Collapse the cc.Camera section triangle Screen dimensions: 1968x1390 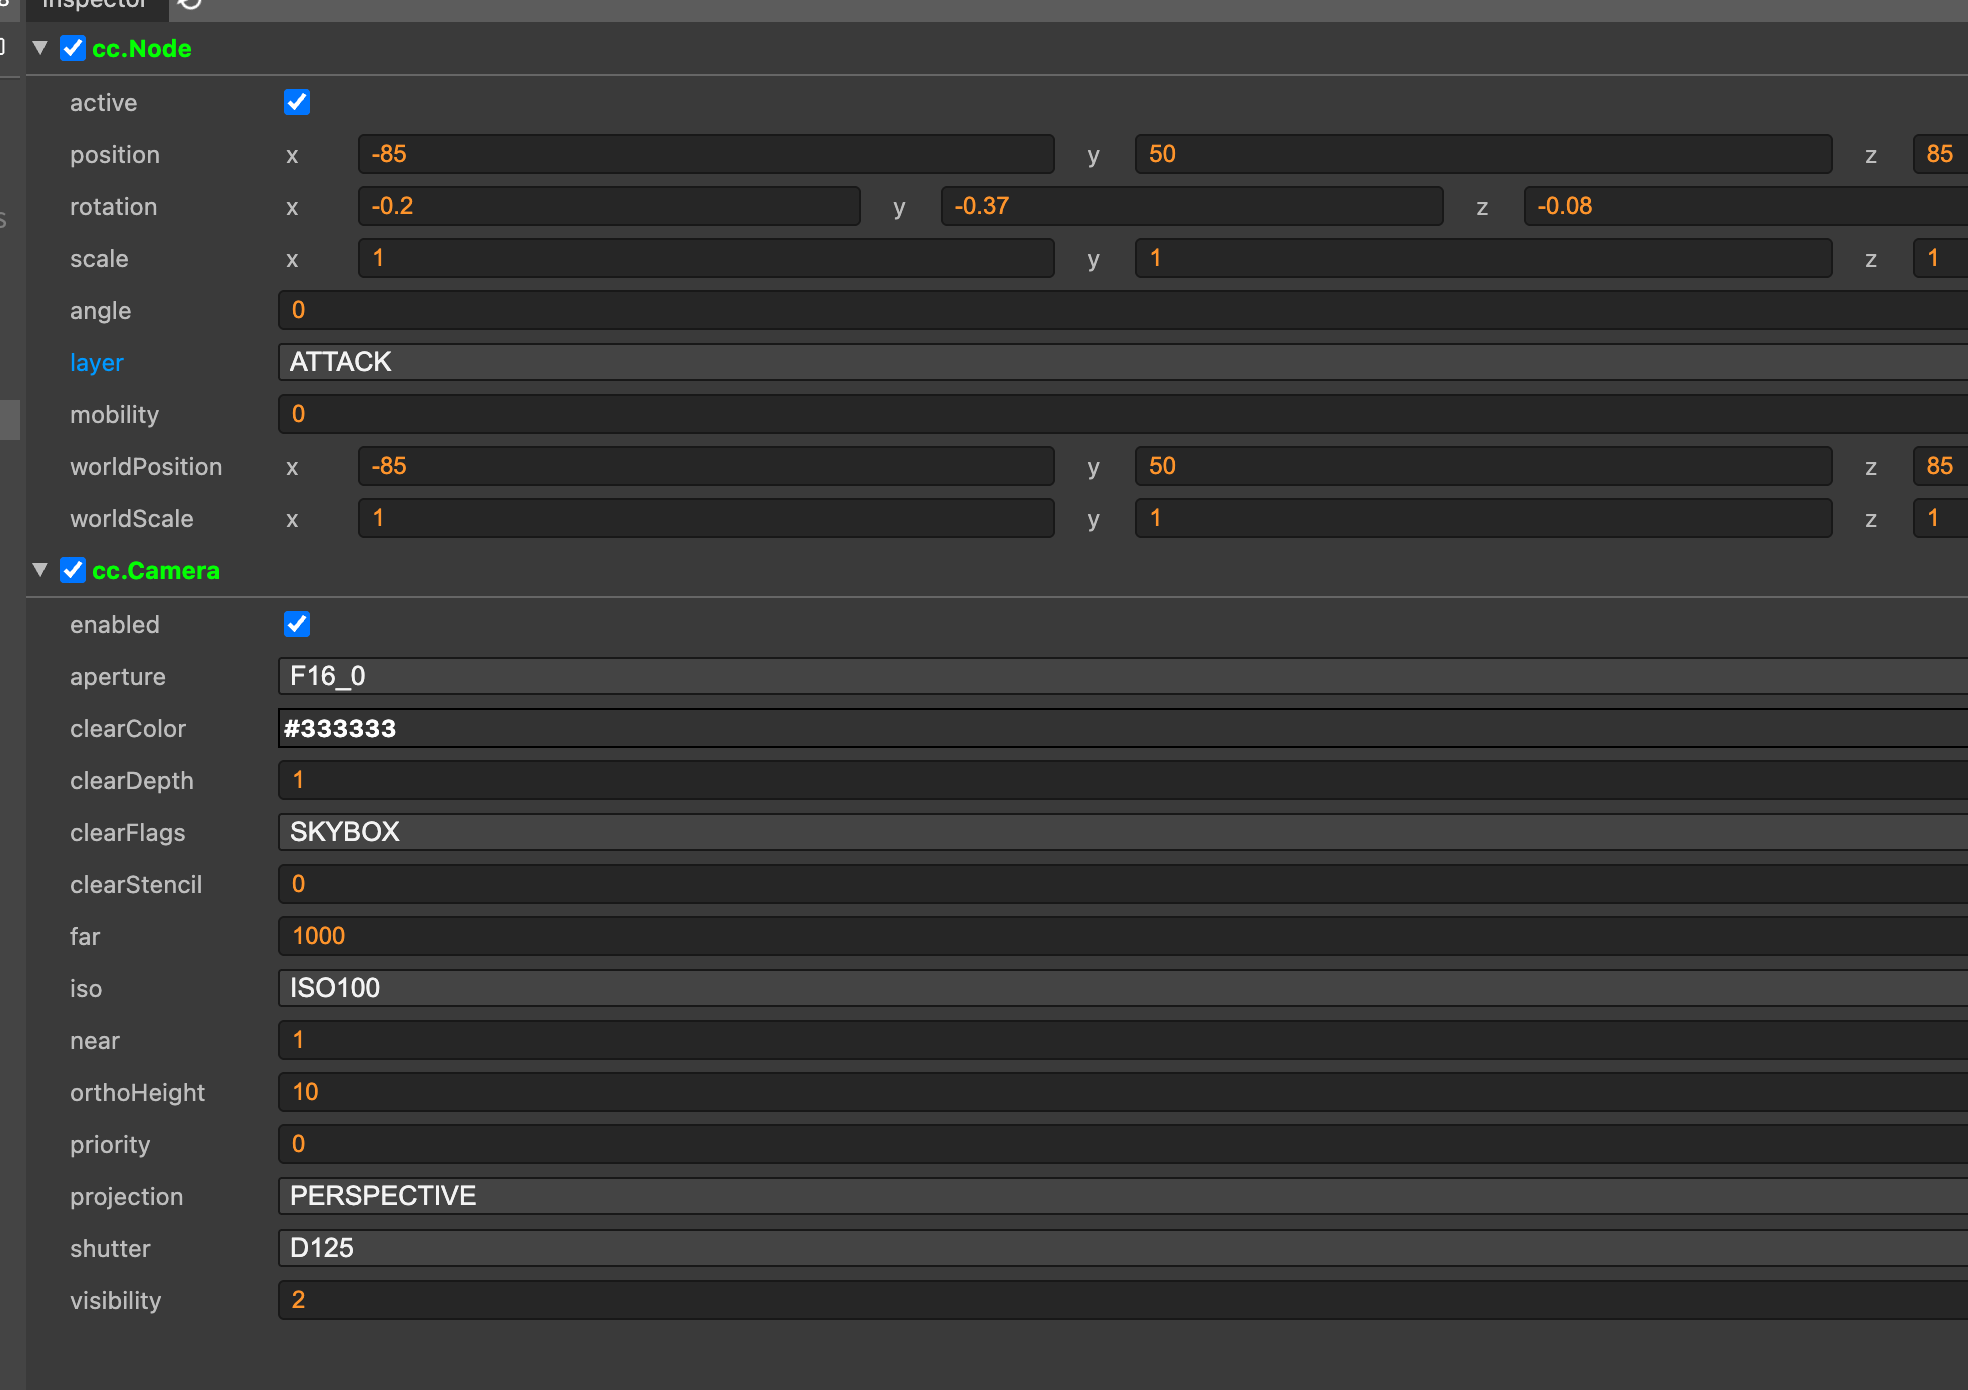tap(40, 570)
